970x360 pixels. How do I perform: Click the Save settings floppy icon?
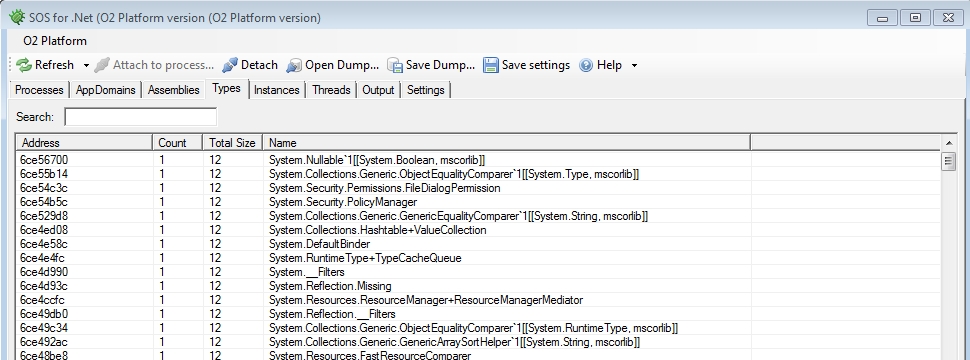491,65
